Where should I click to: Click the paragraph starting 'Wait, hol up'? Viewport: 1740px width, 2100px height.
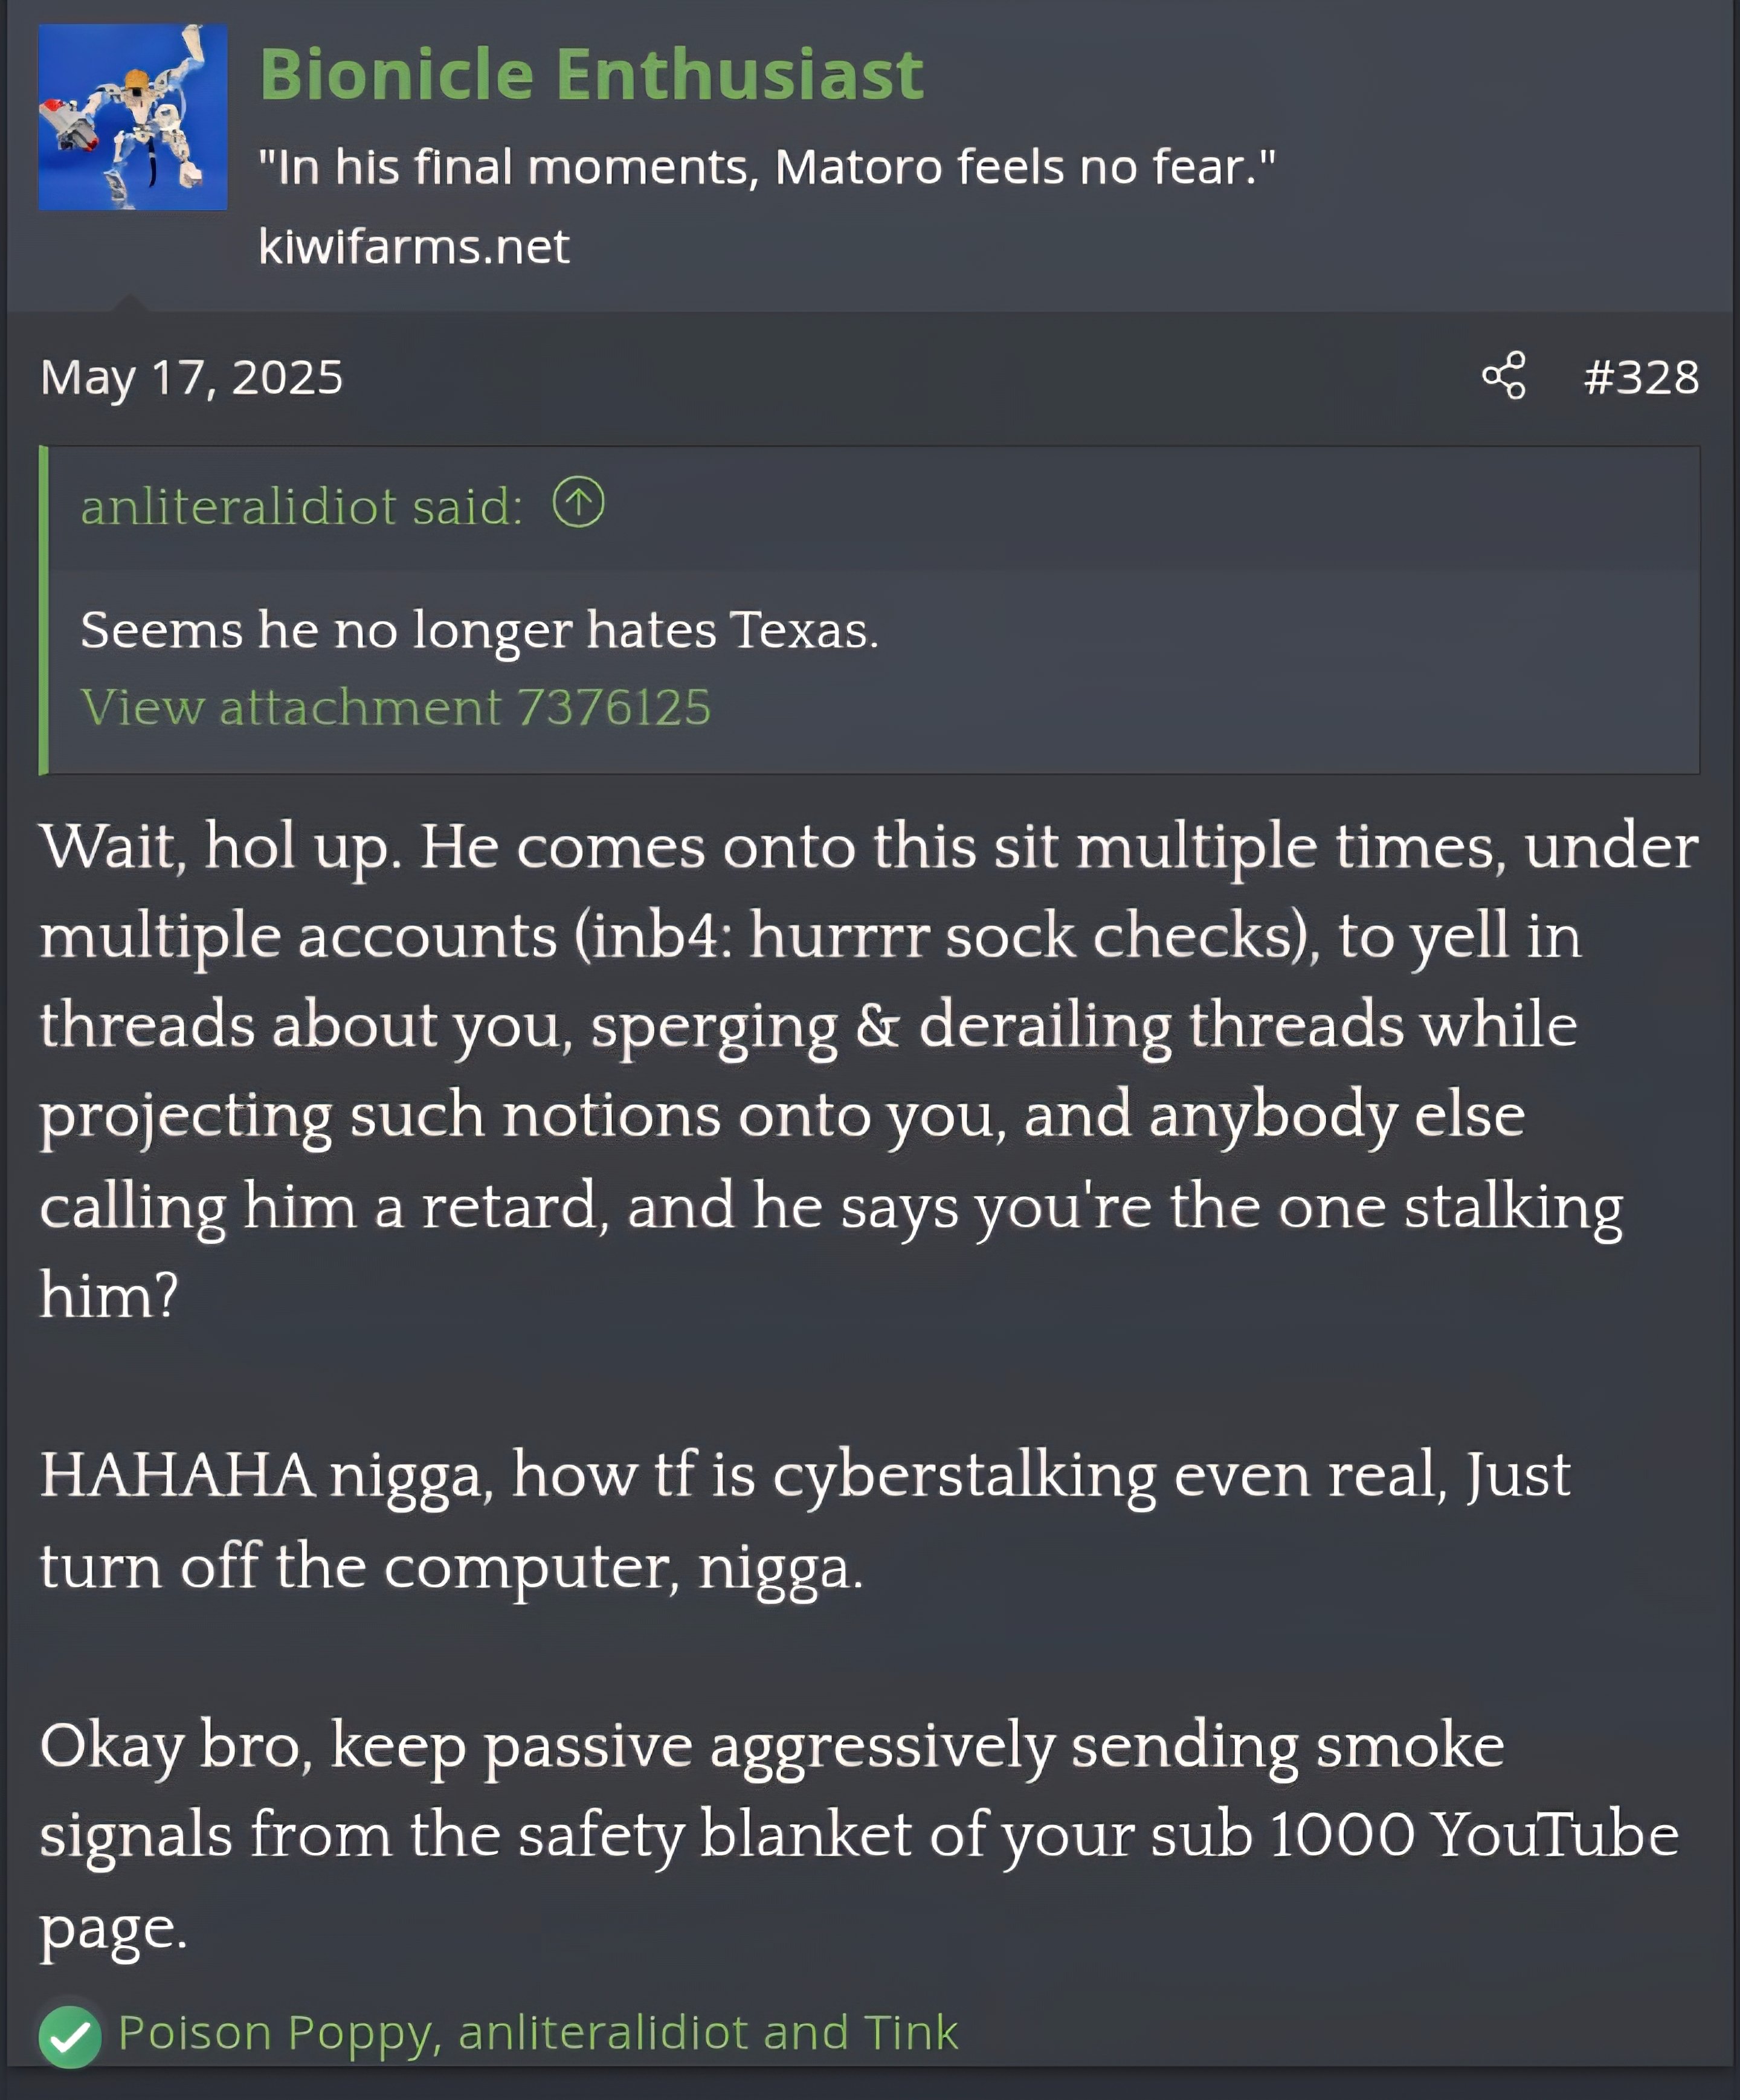click(868, 1070)
